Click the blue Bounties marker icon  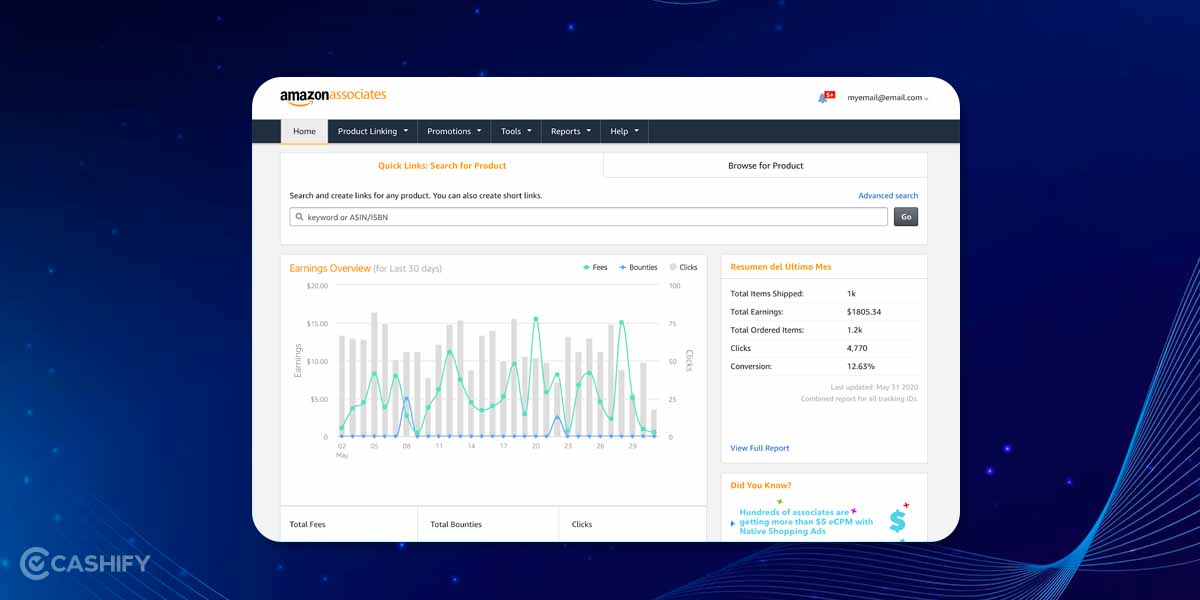point(623,267)
